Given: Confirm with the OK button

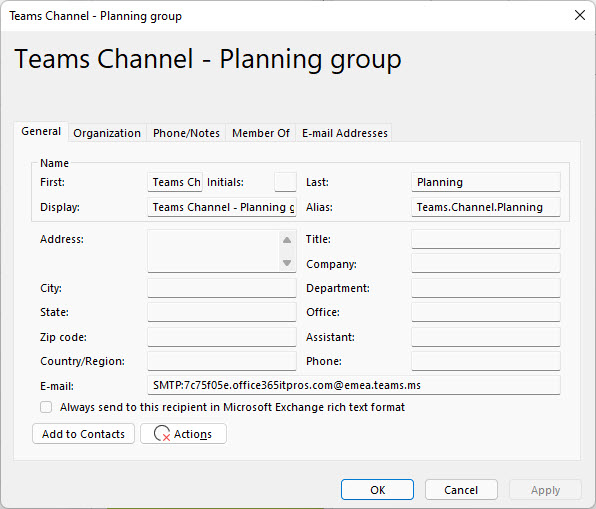Looking at the screenshot, I should pos(377,490).
